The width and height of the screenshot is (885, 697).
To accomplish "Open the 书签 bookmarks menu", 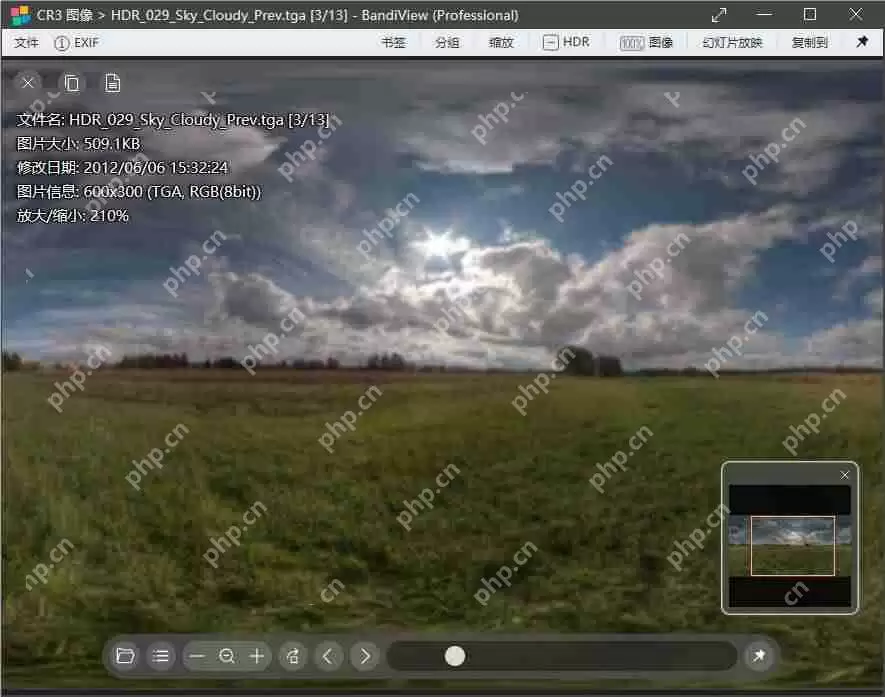I will (x=394, y=42).
